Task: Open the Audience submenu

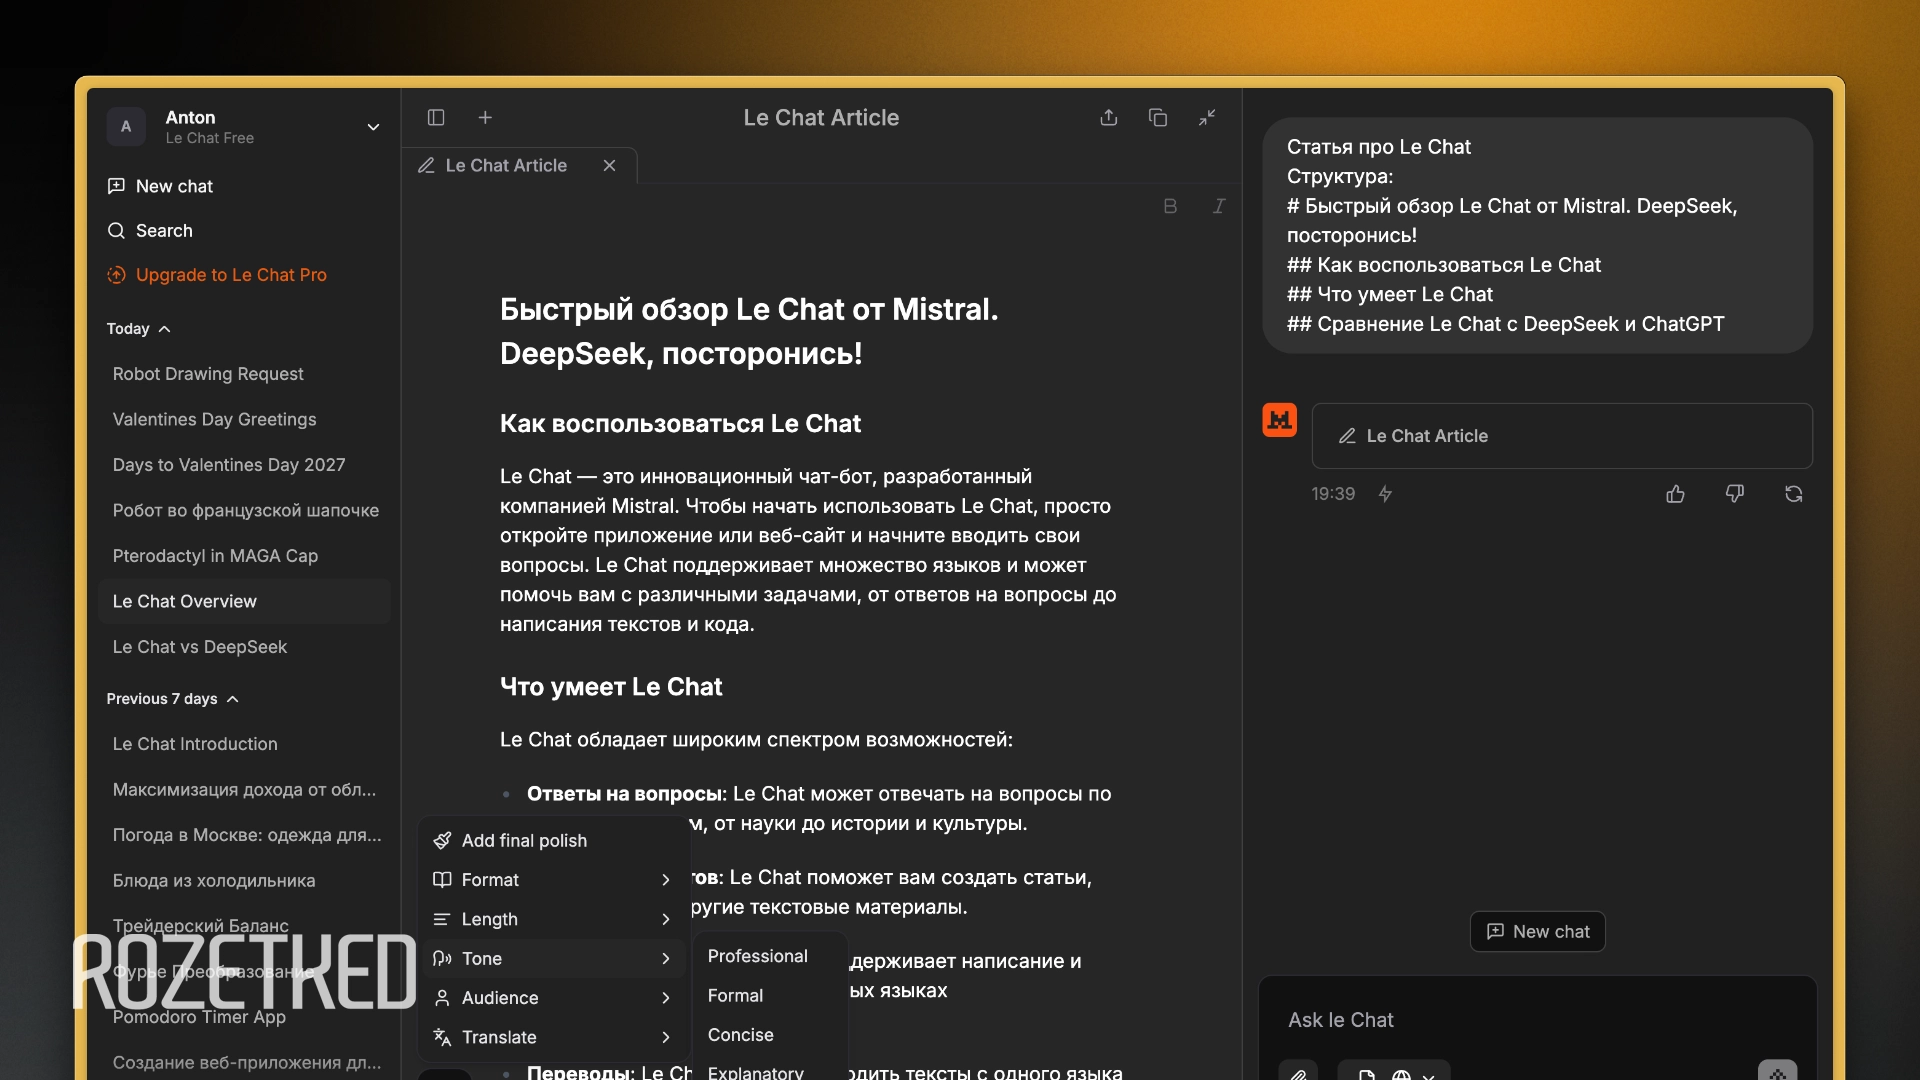Action: (554, 998)
